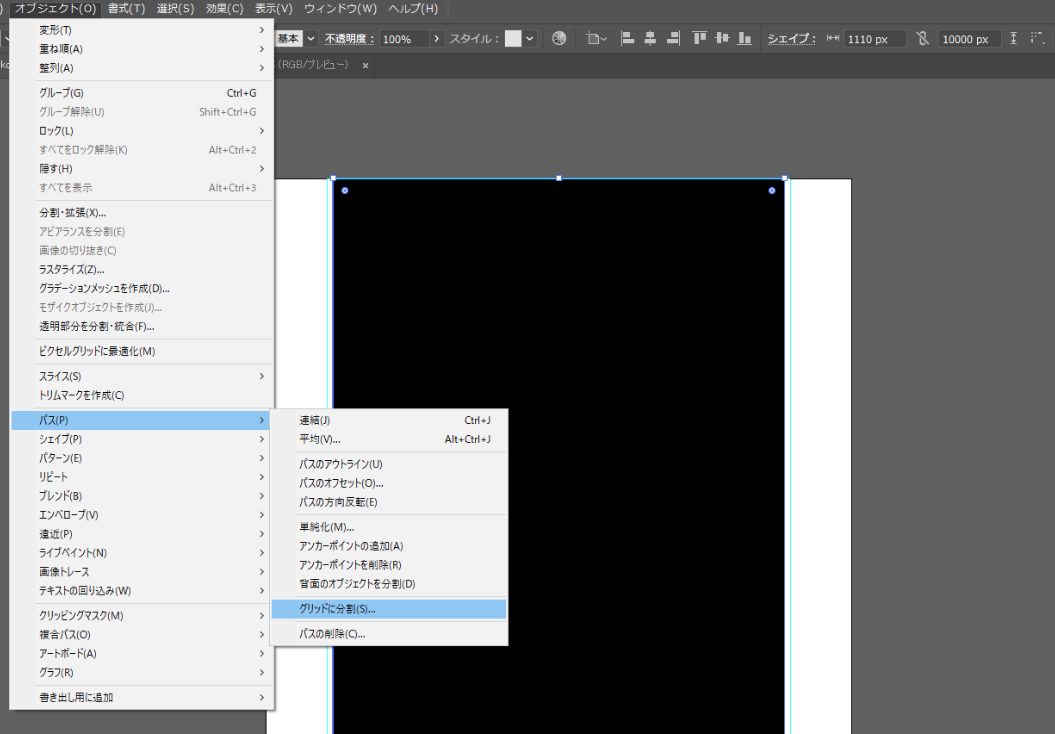Viewport: 1055px width, 734px height.
Task: Open the 表示(V) menu
Action: 274,9
